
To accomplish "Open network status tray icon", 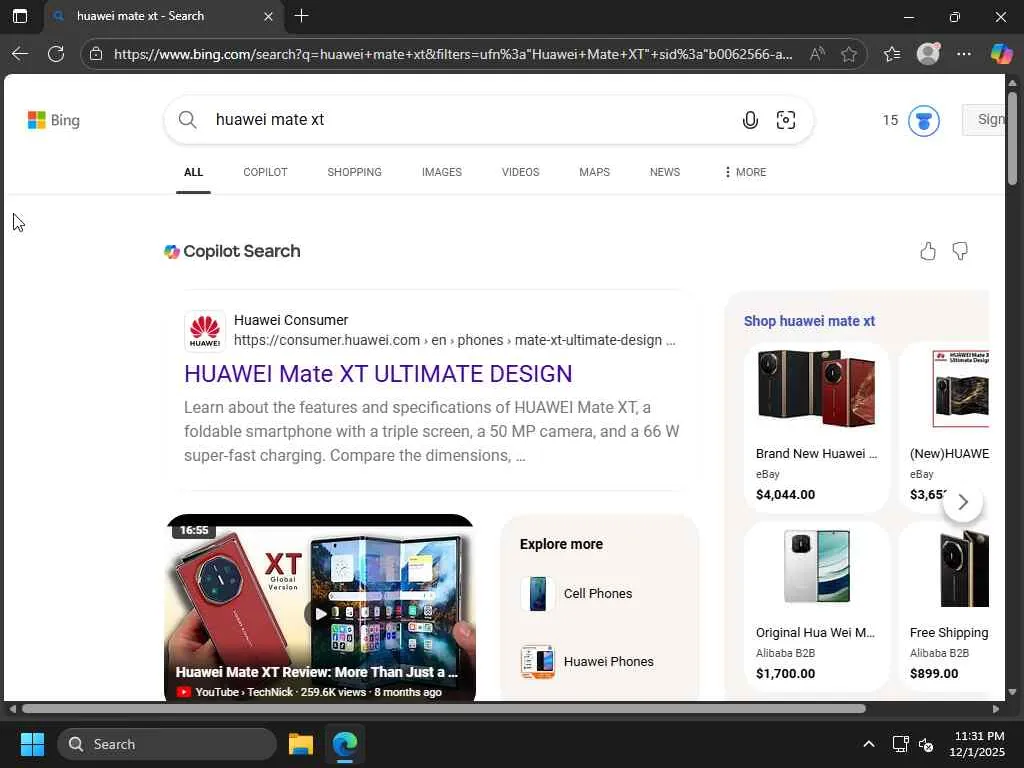I will (901, 744).
